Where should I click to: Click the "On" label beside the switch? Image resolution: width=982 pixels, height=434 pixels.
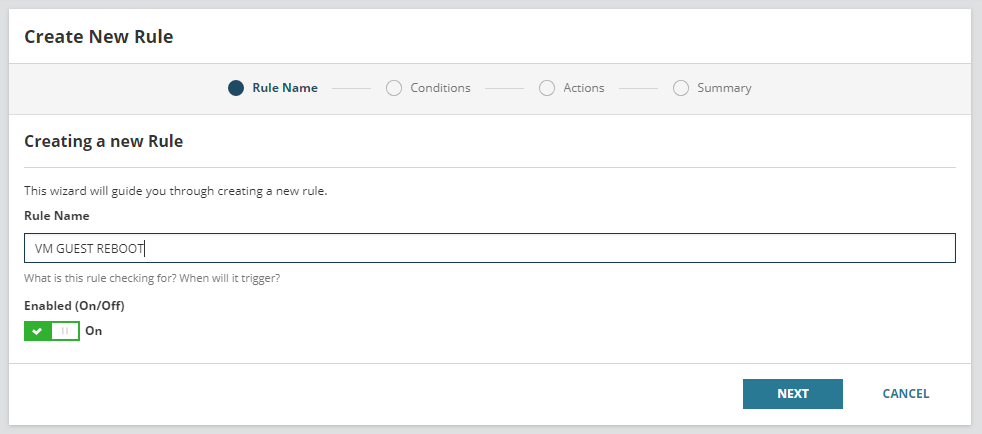pyautogui.click(x=94, y=331)
